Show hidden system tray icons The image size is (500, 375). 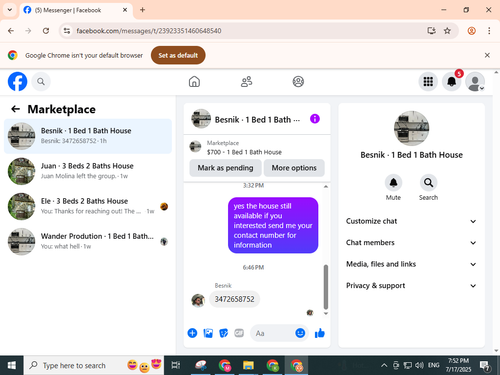pyautogui.click(x=384, y=365)
